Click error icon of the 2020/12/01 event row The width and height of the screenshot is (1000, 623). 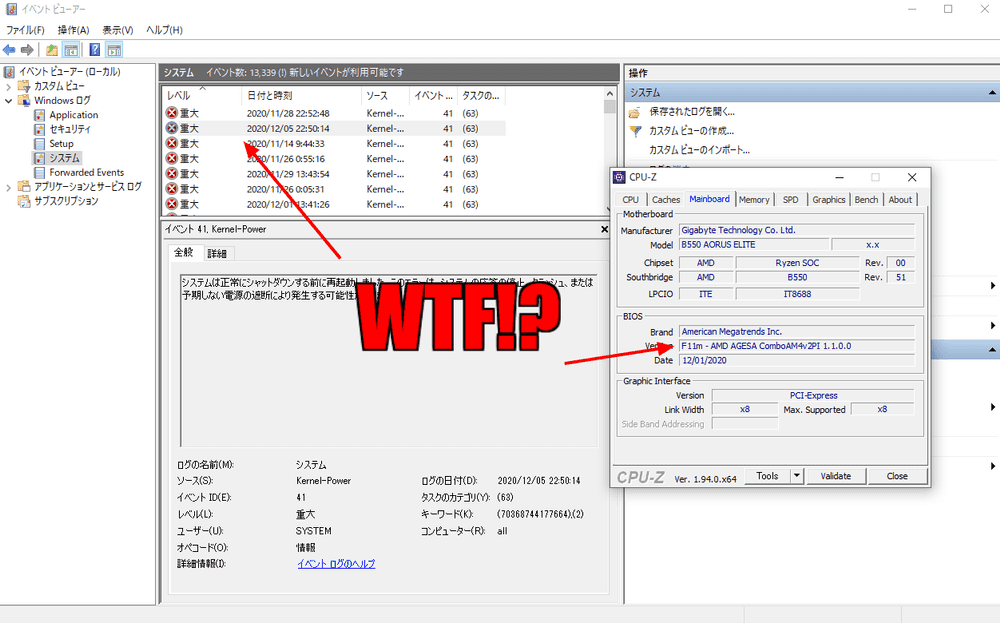click(x=172, y=204)
